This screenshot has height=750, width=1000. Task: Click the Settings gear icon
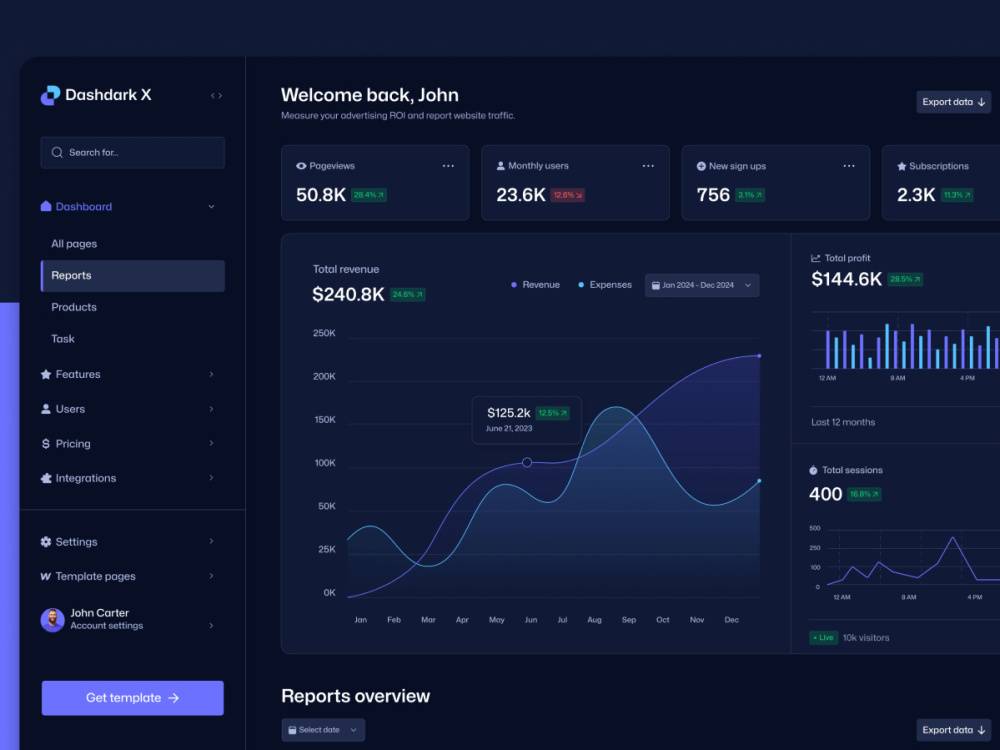pos(46,541)
